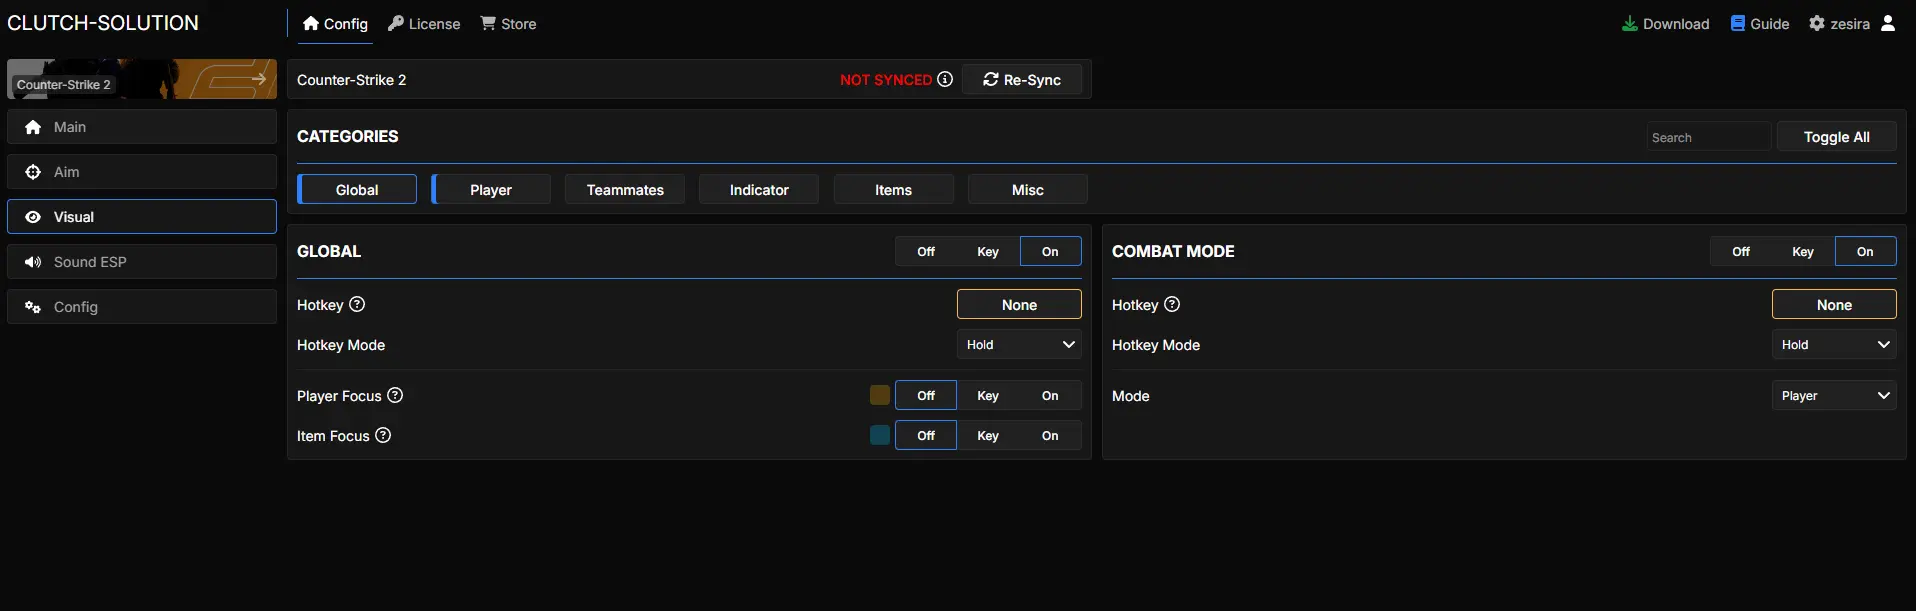Click the Combat Mode Hotkey help icon

click(x=1172, y=304)
